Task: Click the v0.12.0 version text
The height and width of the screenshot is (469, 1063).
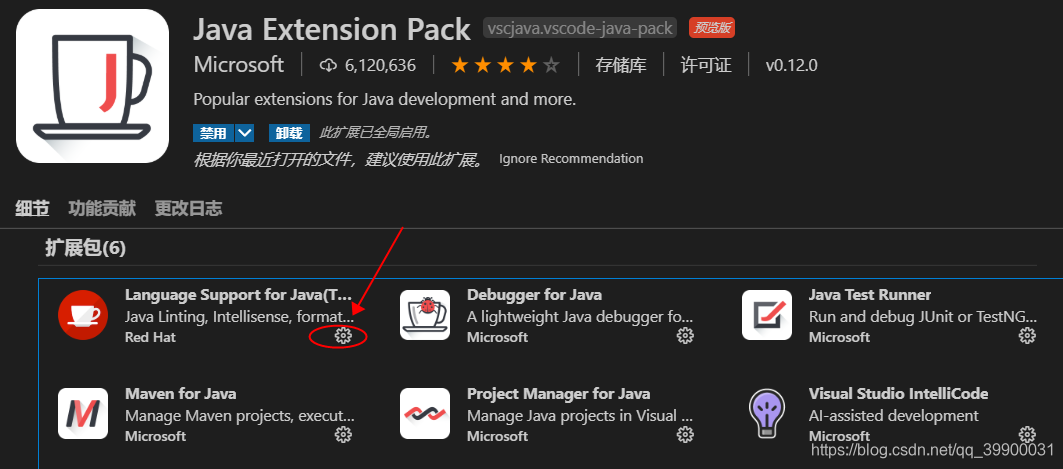Action: coord(791,65)
